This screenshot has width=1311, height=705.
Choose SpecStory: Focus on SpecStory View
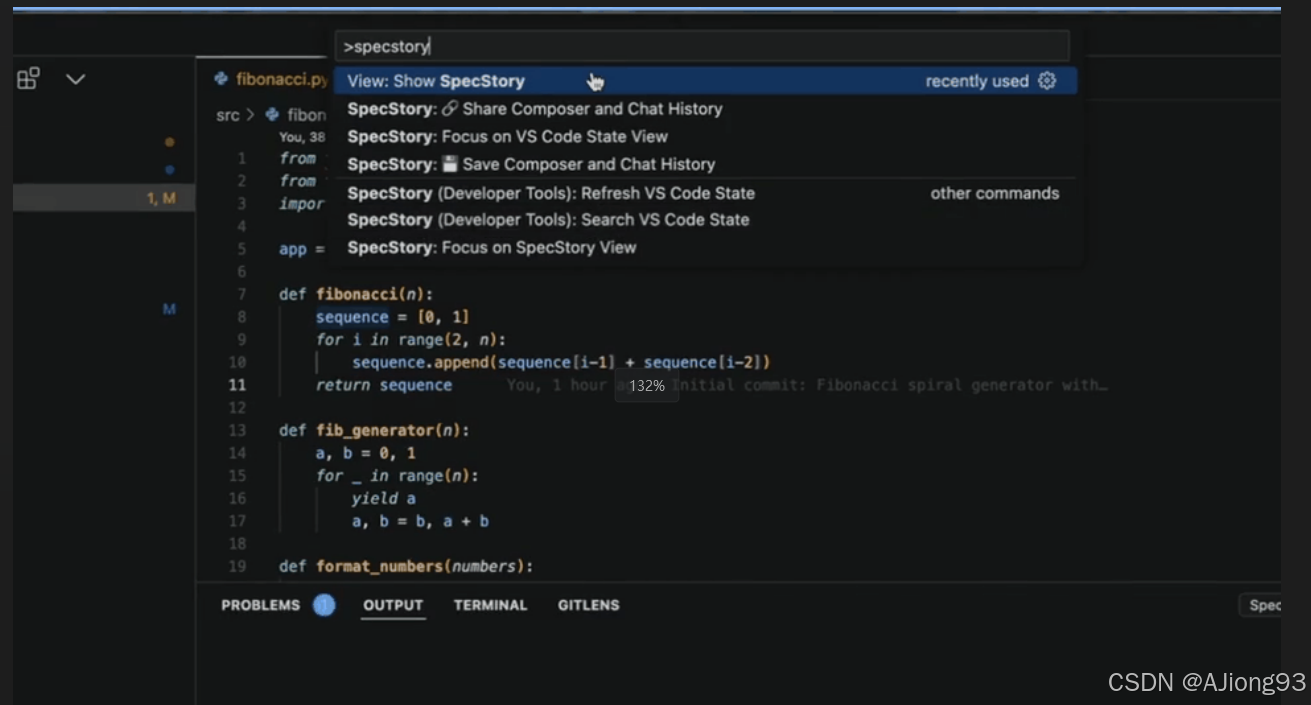705,248
